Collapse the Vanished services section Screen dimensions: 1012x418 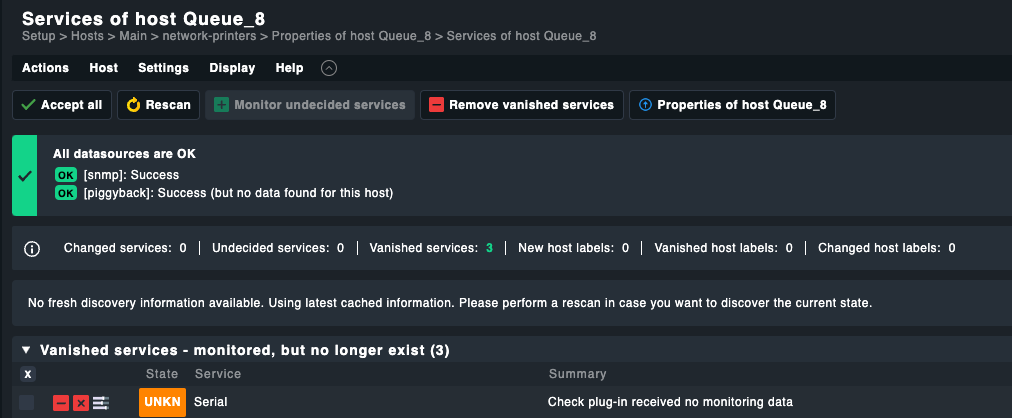(26, 351)
